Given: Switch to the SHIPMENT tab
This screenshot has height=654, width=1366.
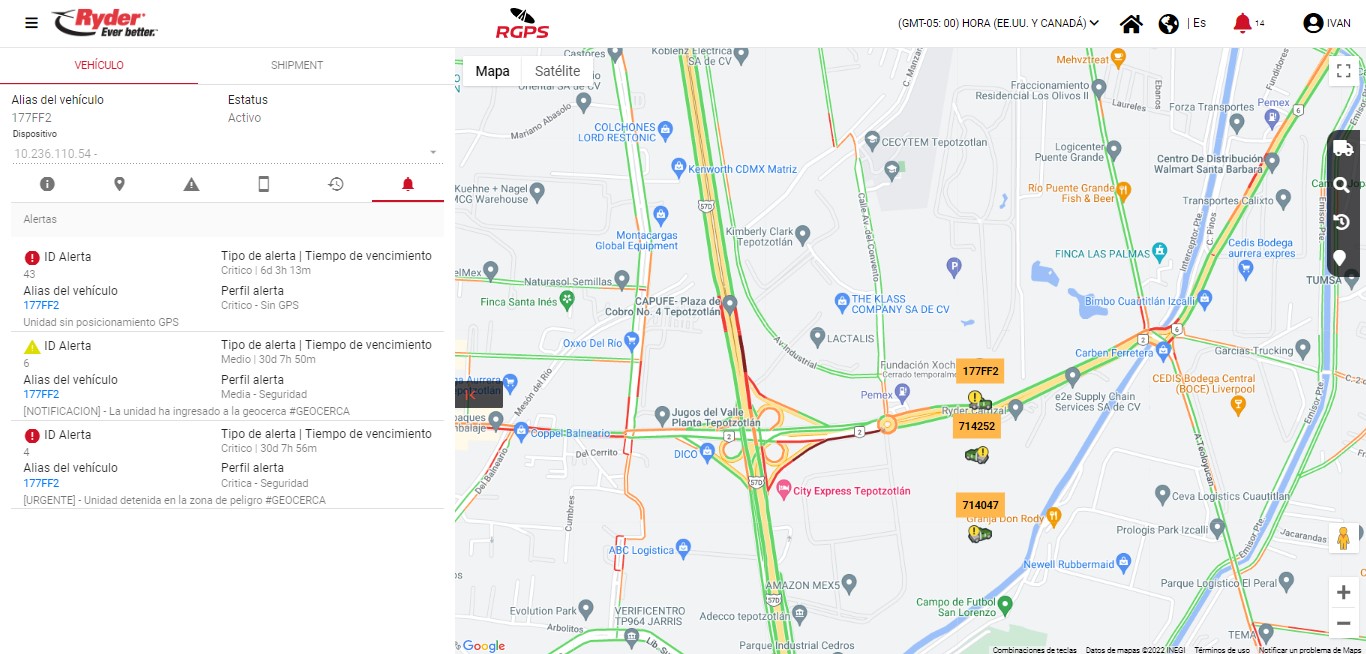Looking at the screenshot, I should coord(297,65).
